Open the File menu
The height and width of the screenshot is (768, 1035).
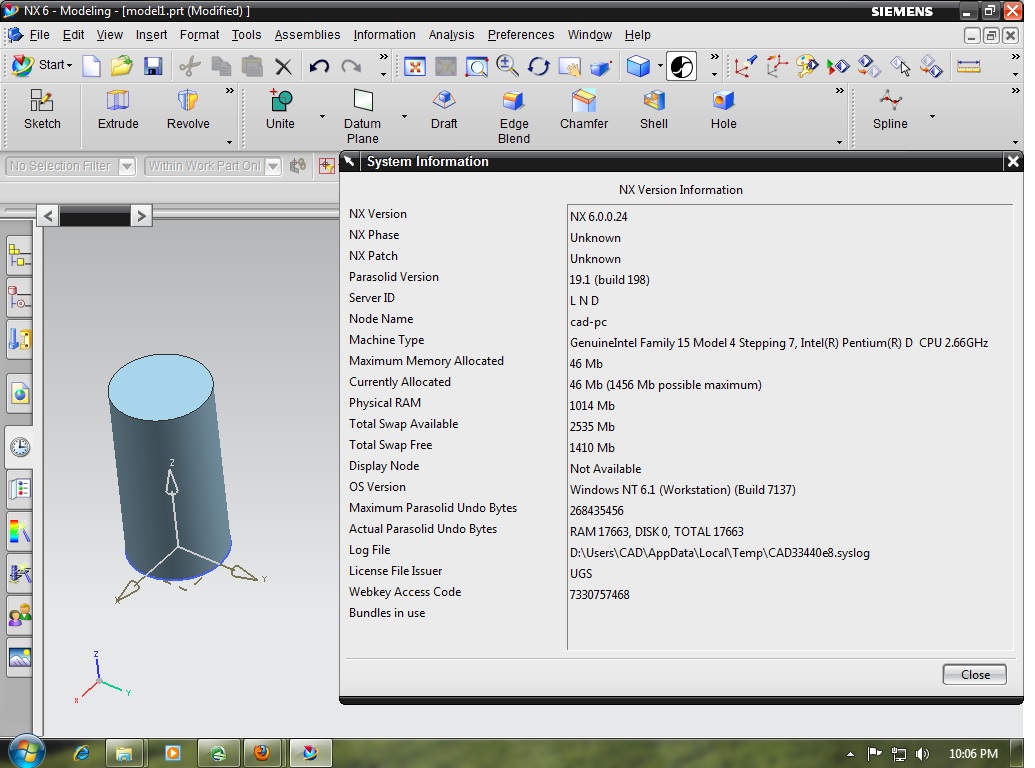click(39, 35)
